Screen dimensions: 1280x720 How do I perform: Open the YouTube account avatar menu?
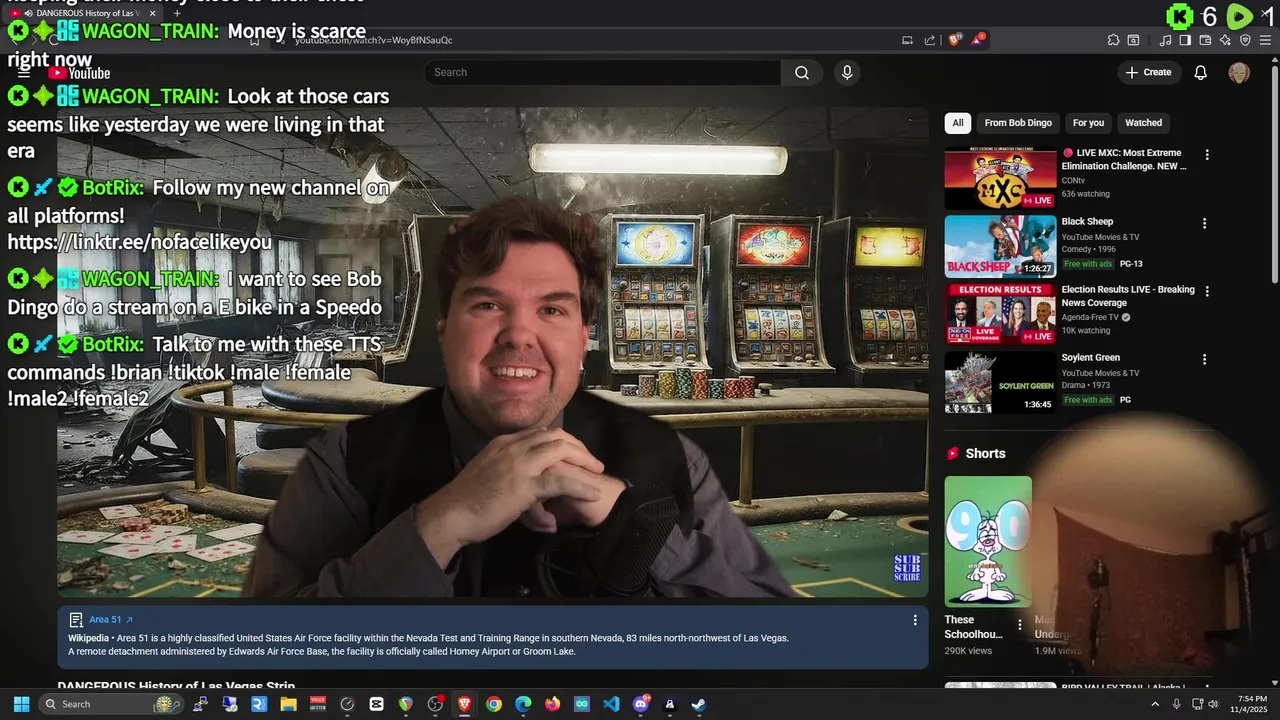[1239, 73]
